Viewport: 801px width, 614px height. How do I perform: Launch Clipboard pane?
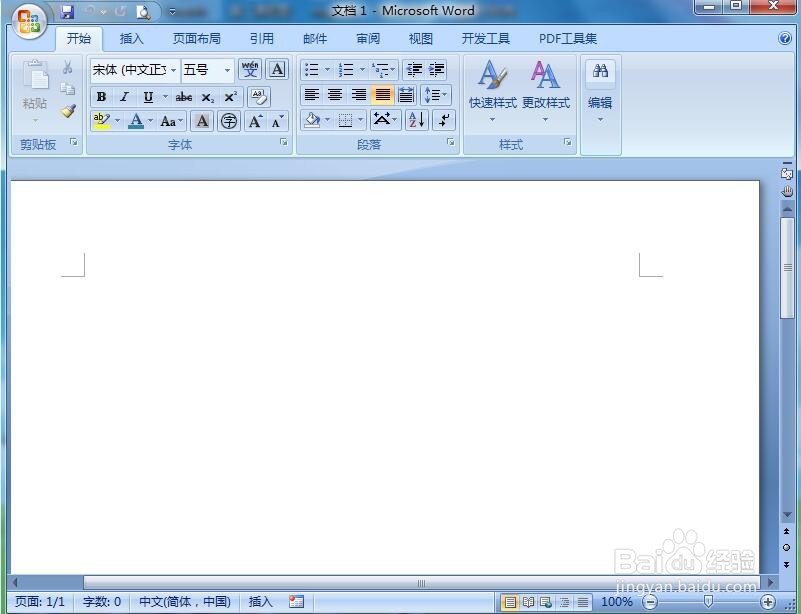point(74,143)
